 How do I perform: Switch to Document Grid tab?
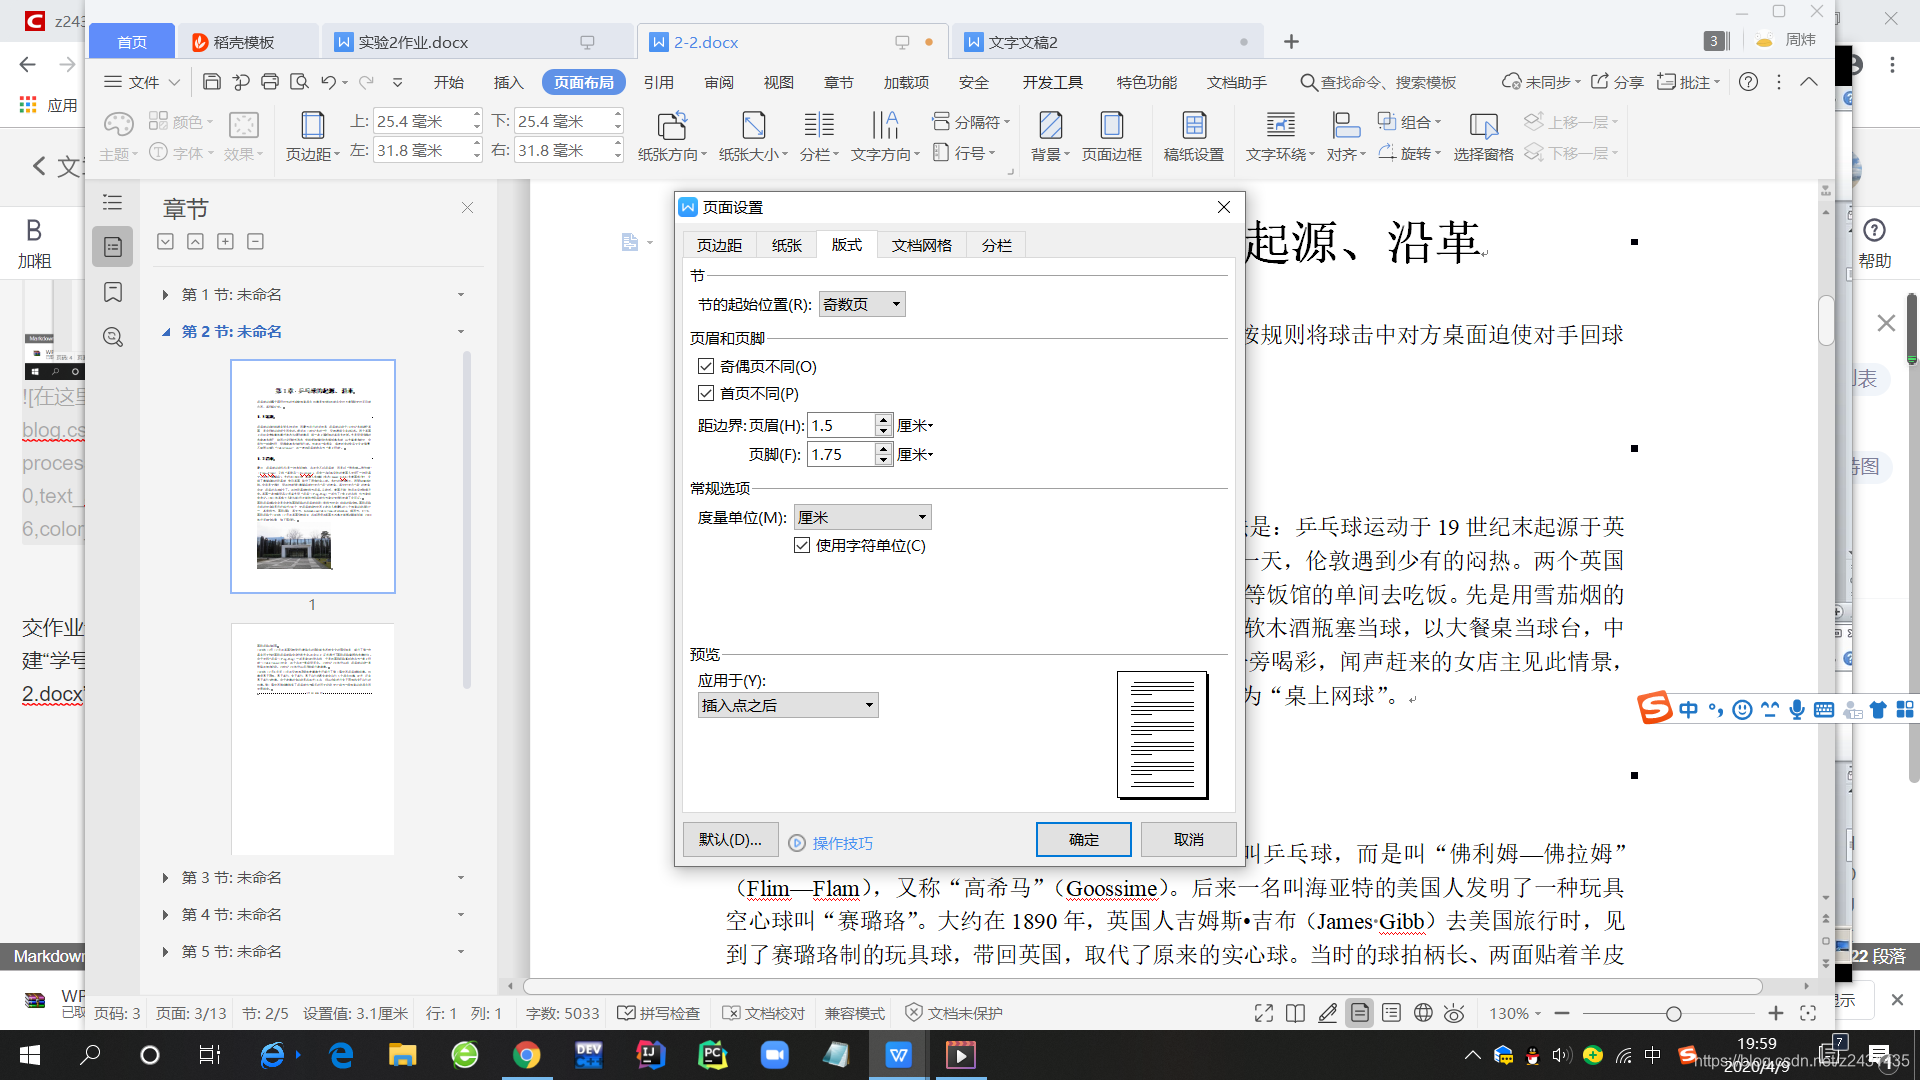922,245
